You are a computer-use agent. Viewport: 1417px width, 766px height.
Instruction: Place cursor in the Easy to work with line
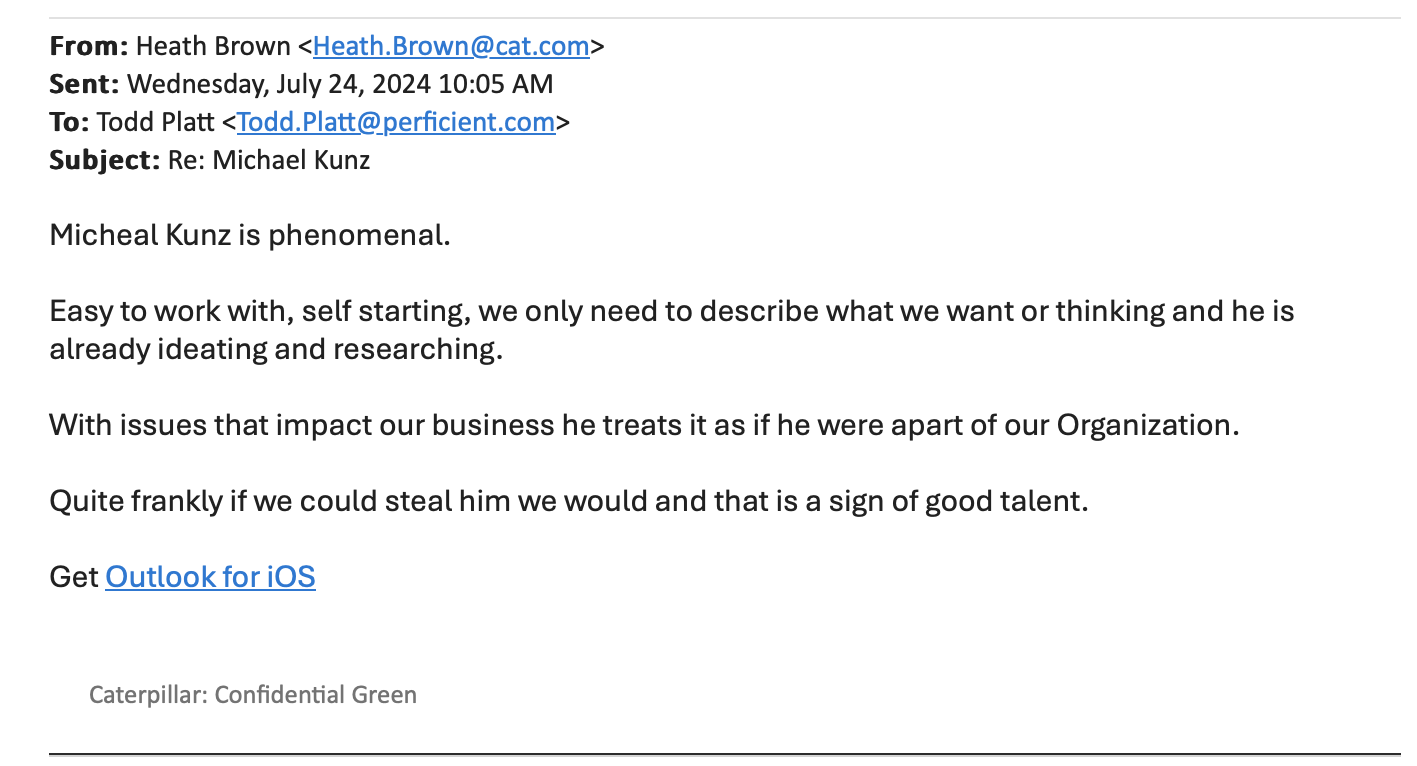[670, 311]
